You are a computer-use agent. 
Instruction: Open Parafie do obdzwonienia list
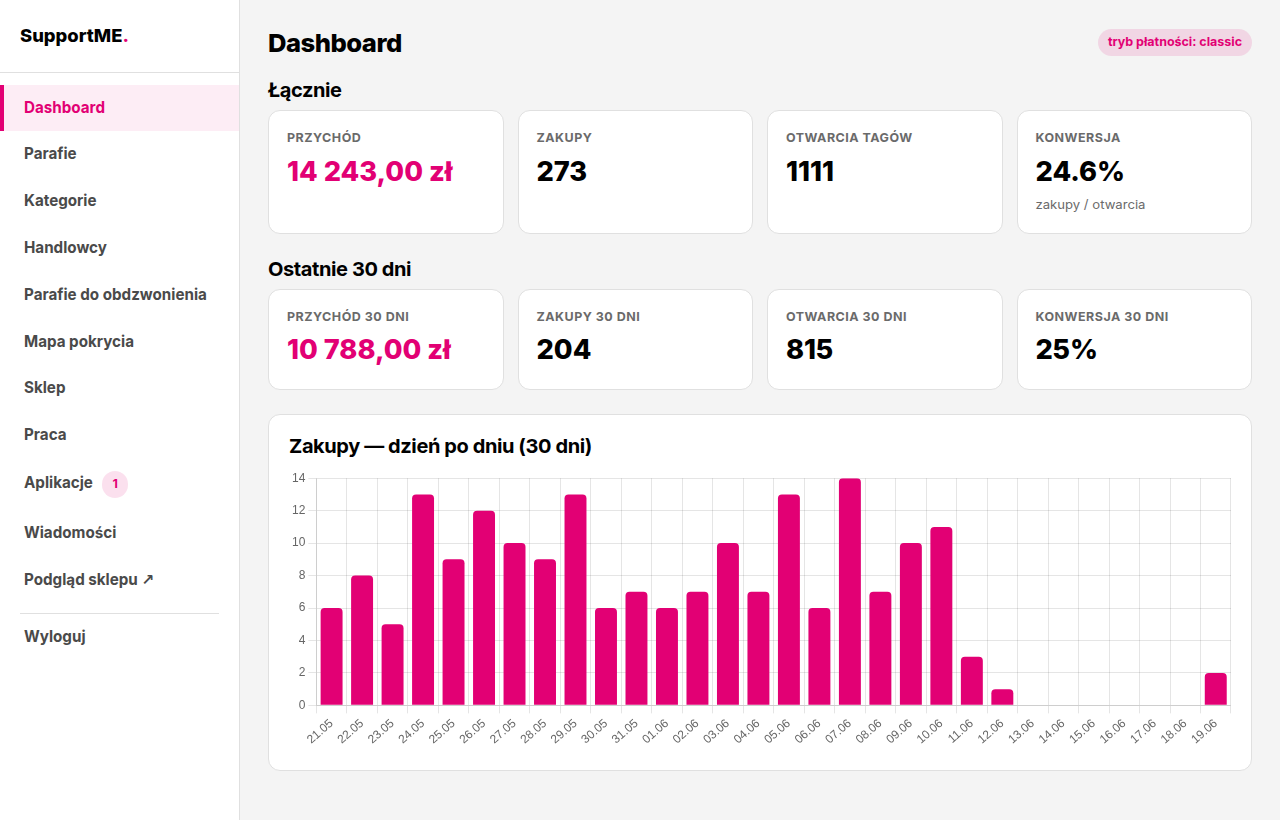pos(120,295)
